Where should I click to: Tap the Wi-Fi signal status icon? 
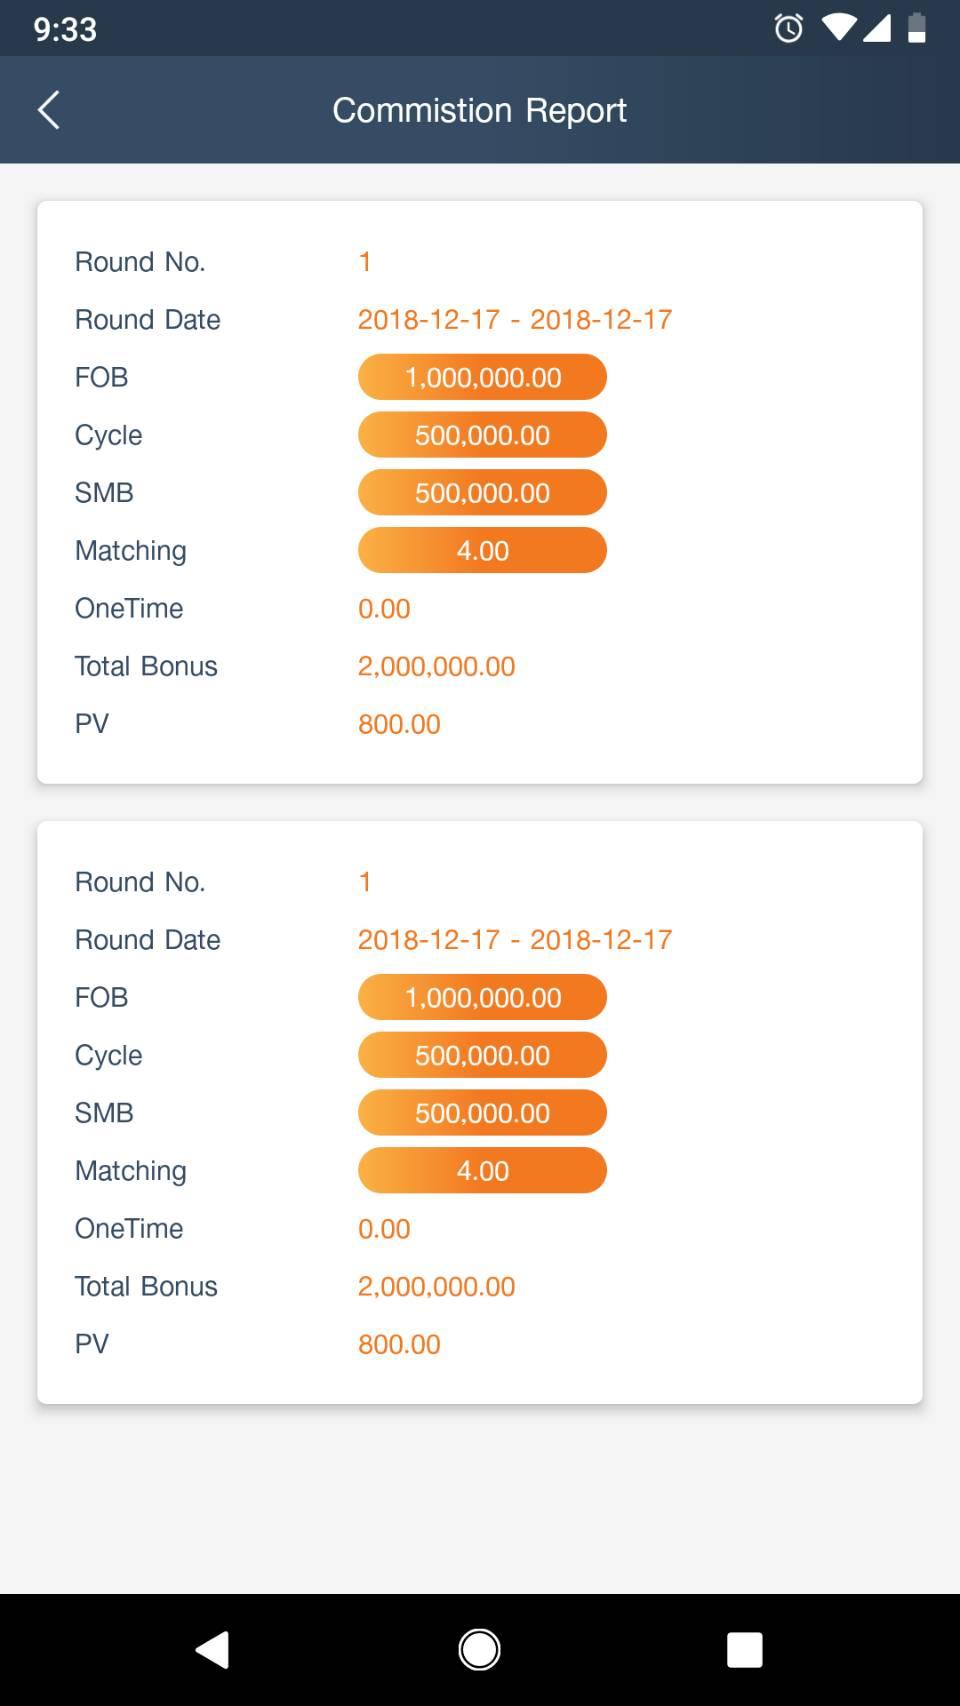coord(838,28)
